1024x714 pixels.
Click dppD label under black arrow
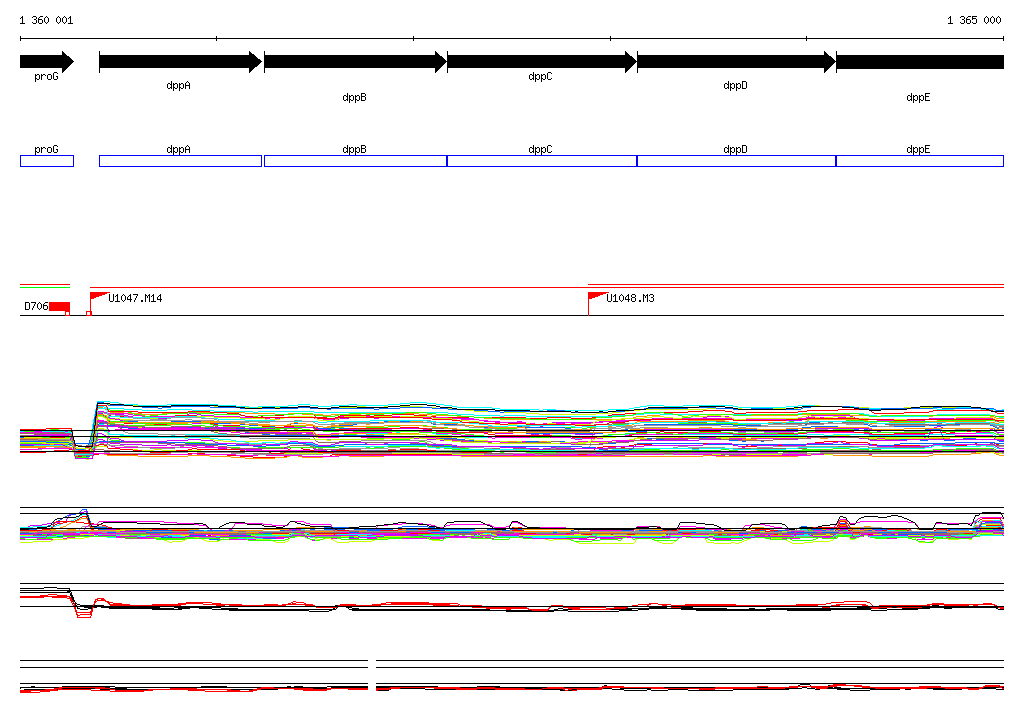[x=735, y=86]
